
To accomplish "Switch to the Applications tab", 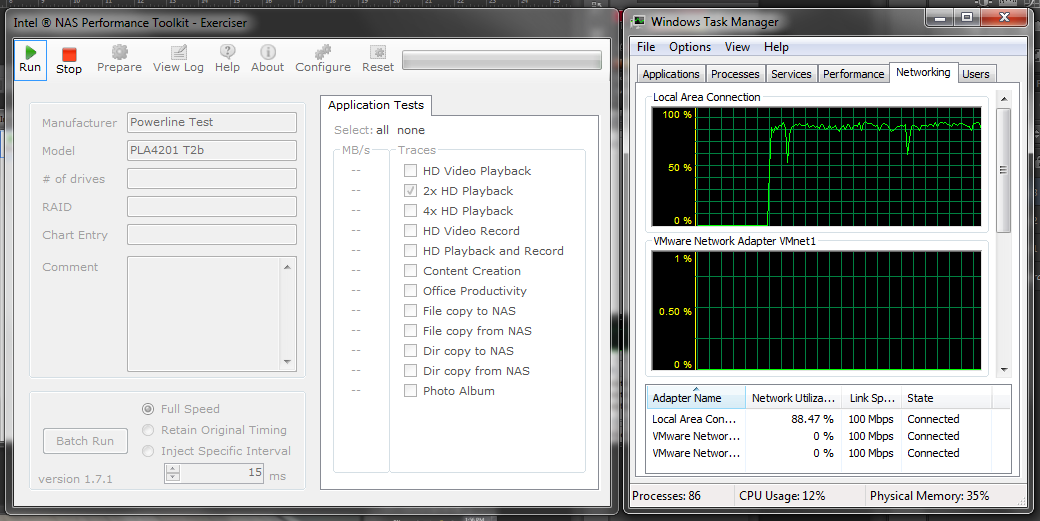I will tap(671, 74).
